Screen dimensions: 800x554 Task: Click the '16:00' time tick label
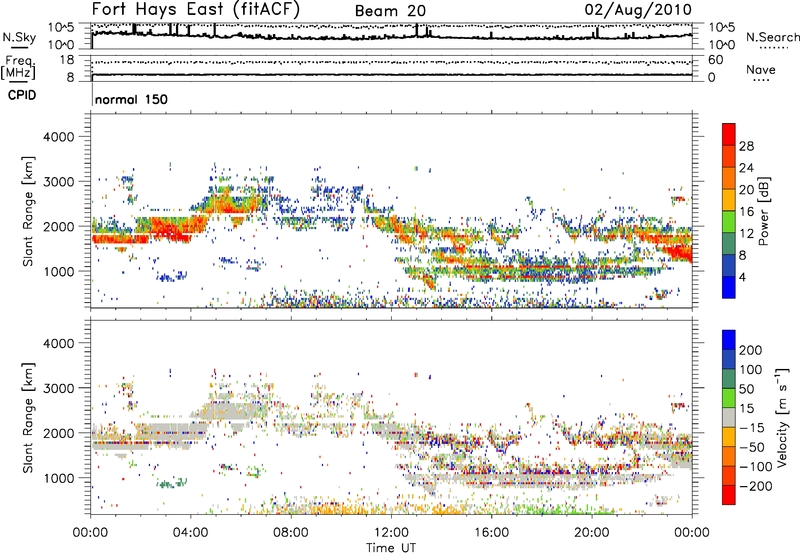pos(491,533)
